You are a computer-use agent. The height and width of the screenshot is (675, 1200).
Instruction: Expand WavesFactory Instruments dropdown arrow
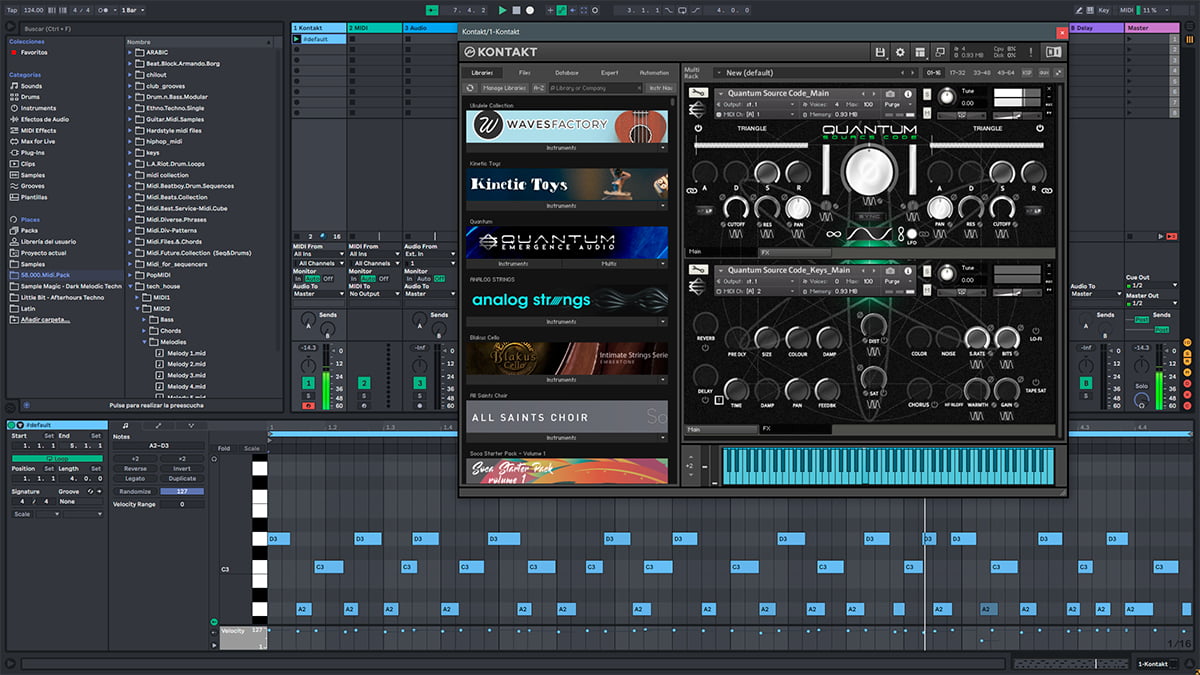click(662, 148)
